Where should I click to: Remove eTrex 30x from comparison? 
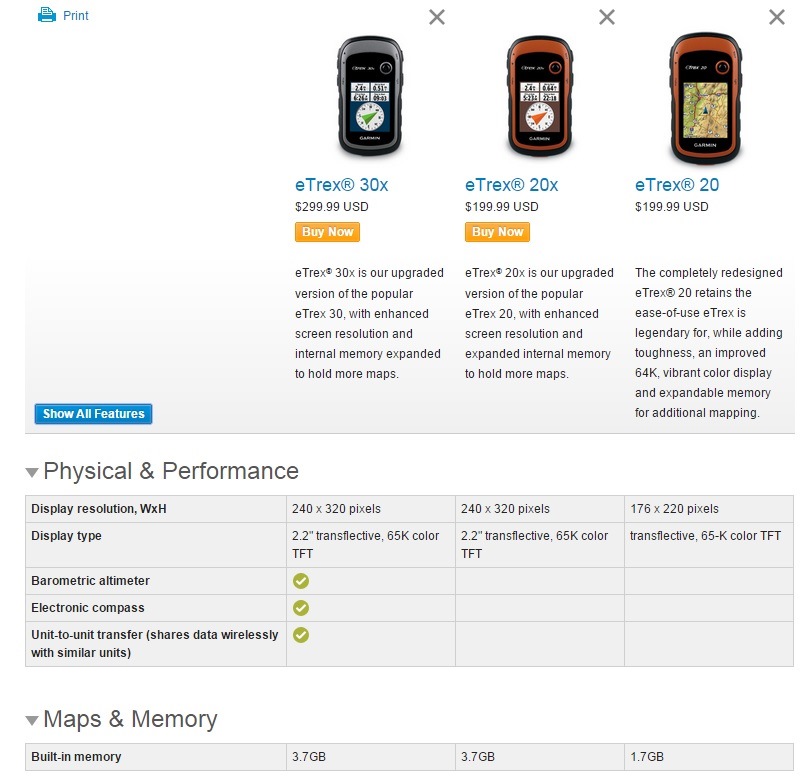click(437, 17)
